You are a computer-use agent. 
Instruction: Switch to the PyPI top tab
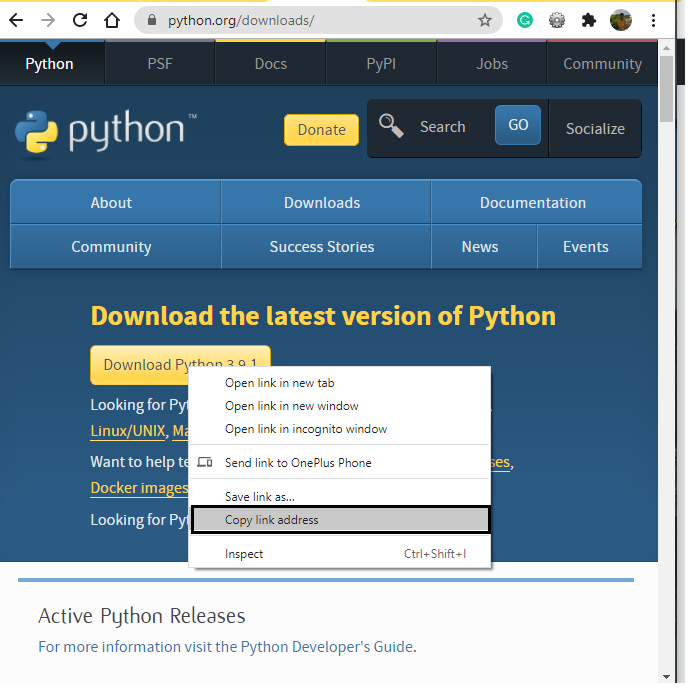381,64
